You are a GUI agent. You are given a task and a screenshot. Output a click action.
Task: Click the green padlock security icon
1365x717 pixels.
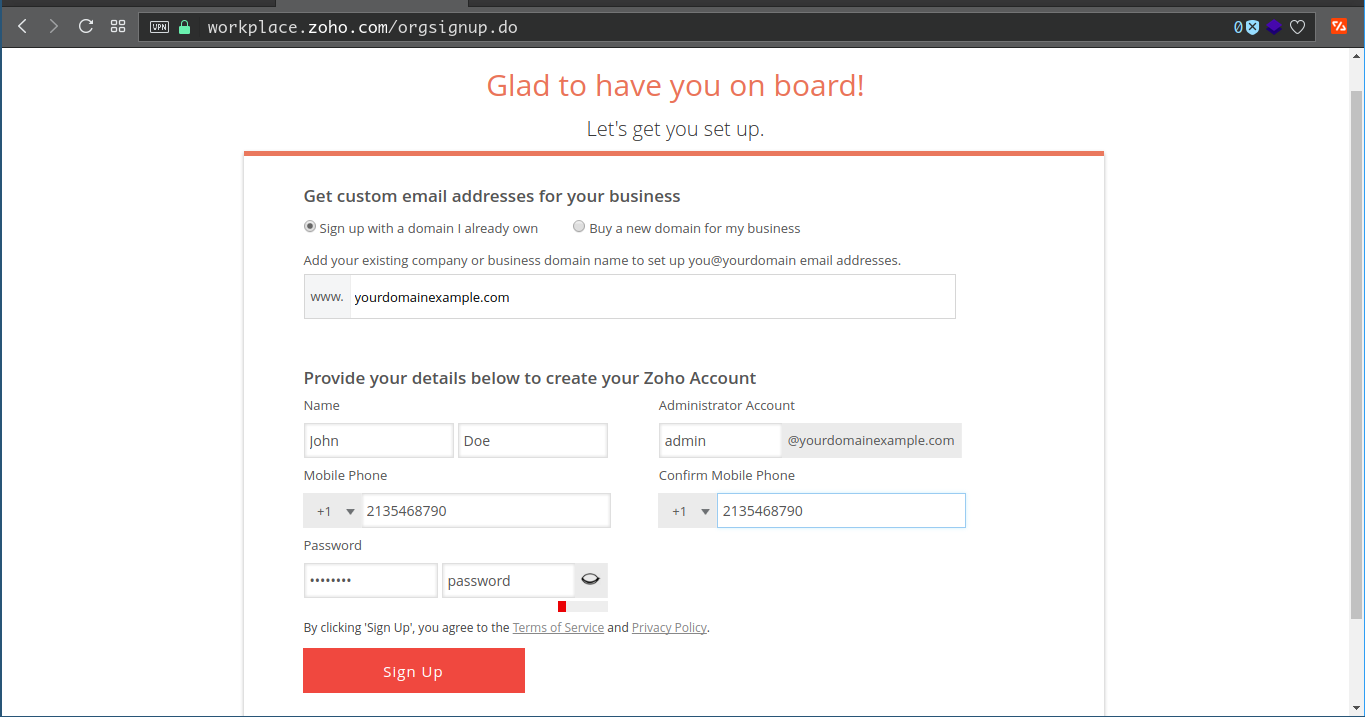pyautogui.click(x=184, y=27)
